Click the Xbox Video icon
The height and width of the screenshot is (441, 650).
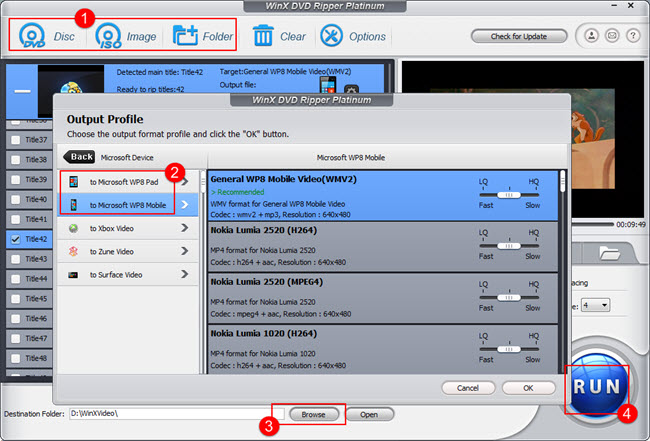[x=73, y=228]
